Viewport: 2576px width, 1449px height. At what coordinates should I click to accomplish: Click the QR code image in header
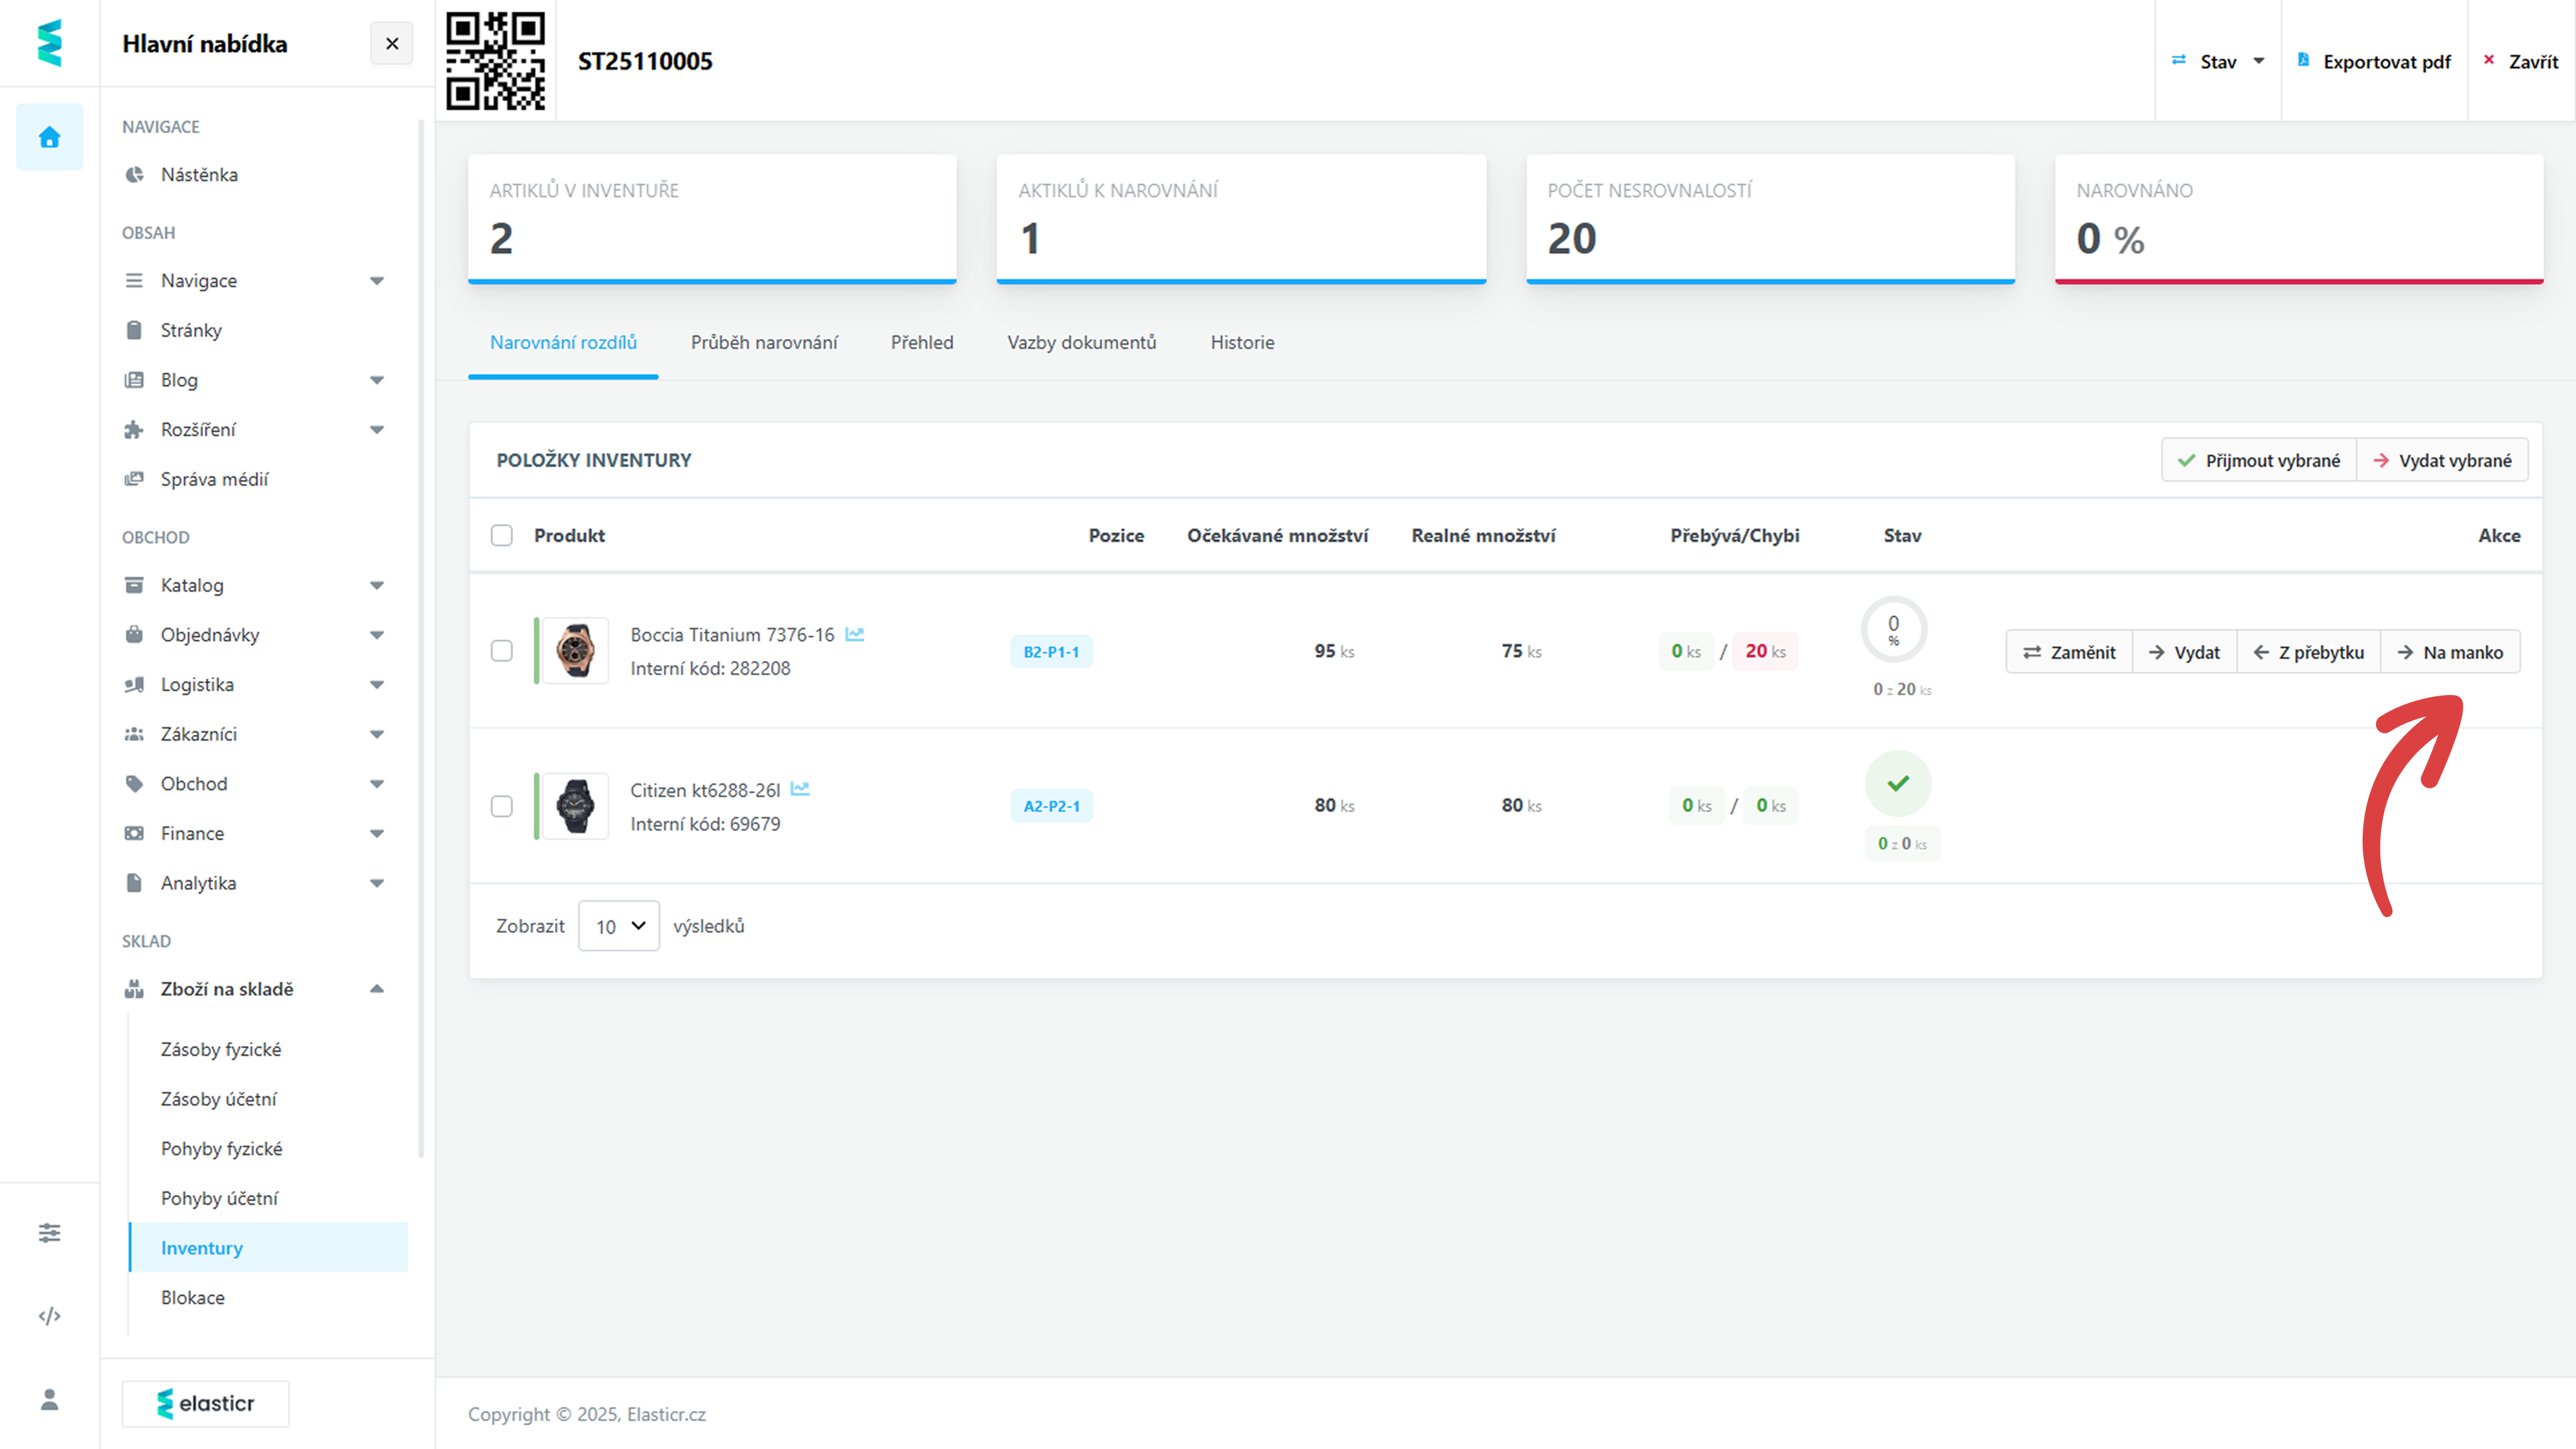pos(495,61)
